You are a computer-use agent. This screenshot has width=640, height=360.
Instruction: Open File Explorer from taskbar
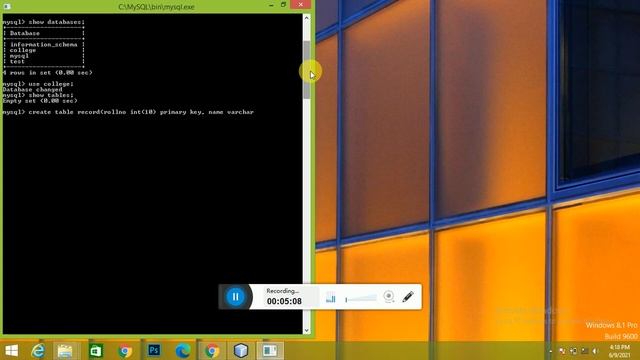coord(65,351)
